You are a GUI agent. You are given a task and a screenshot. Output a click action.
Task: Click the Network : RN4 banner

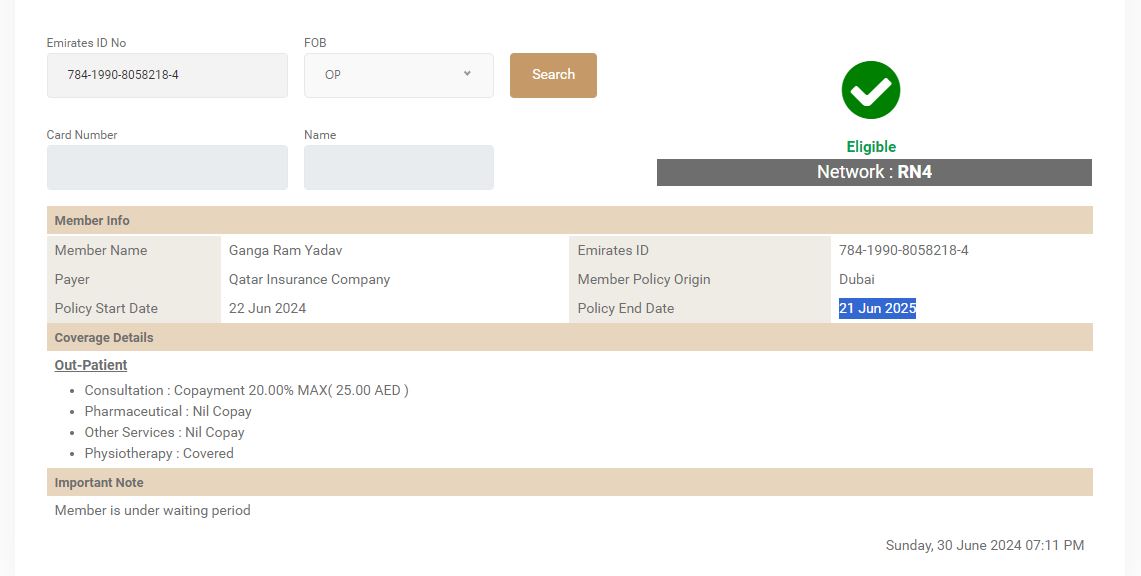click(873, 172)
